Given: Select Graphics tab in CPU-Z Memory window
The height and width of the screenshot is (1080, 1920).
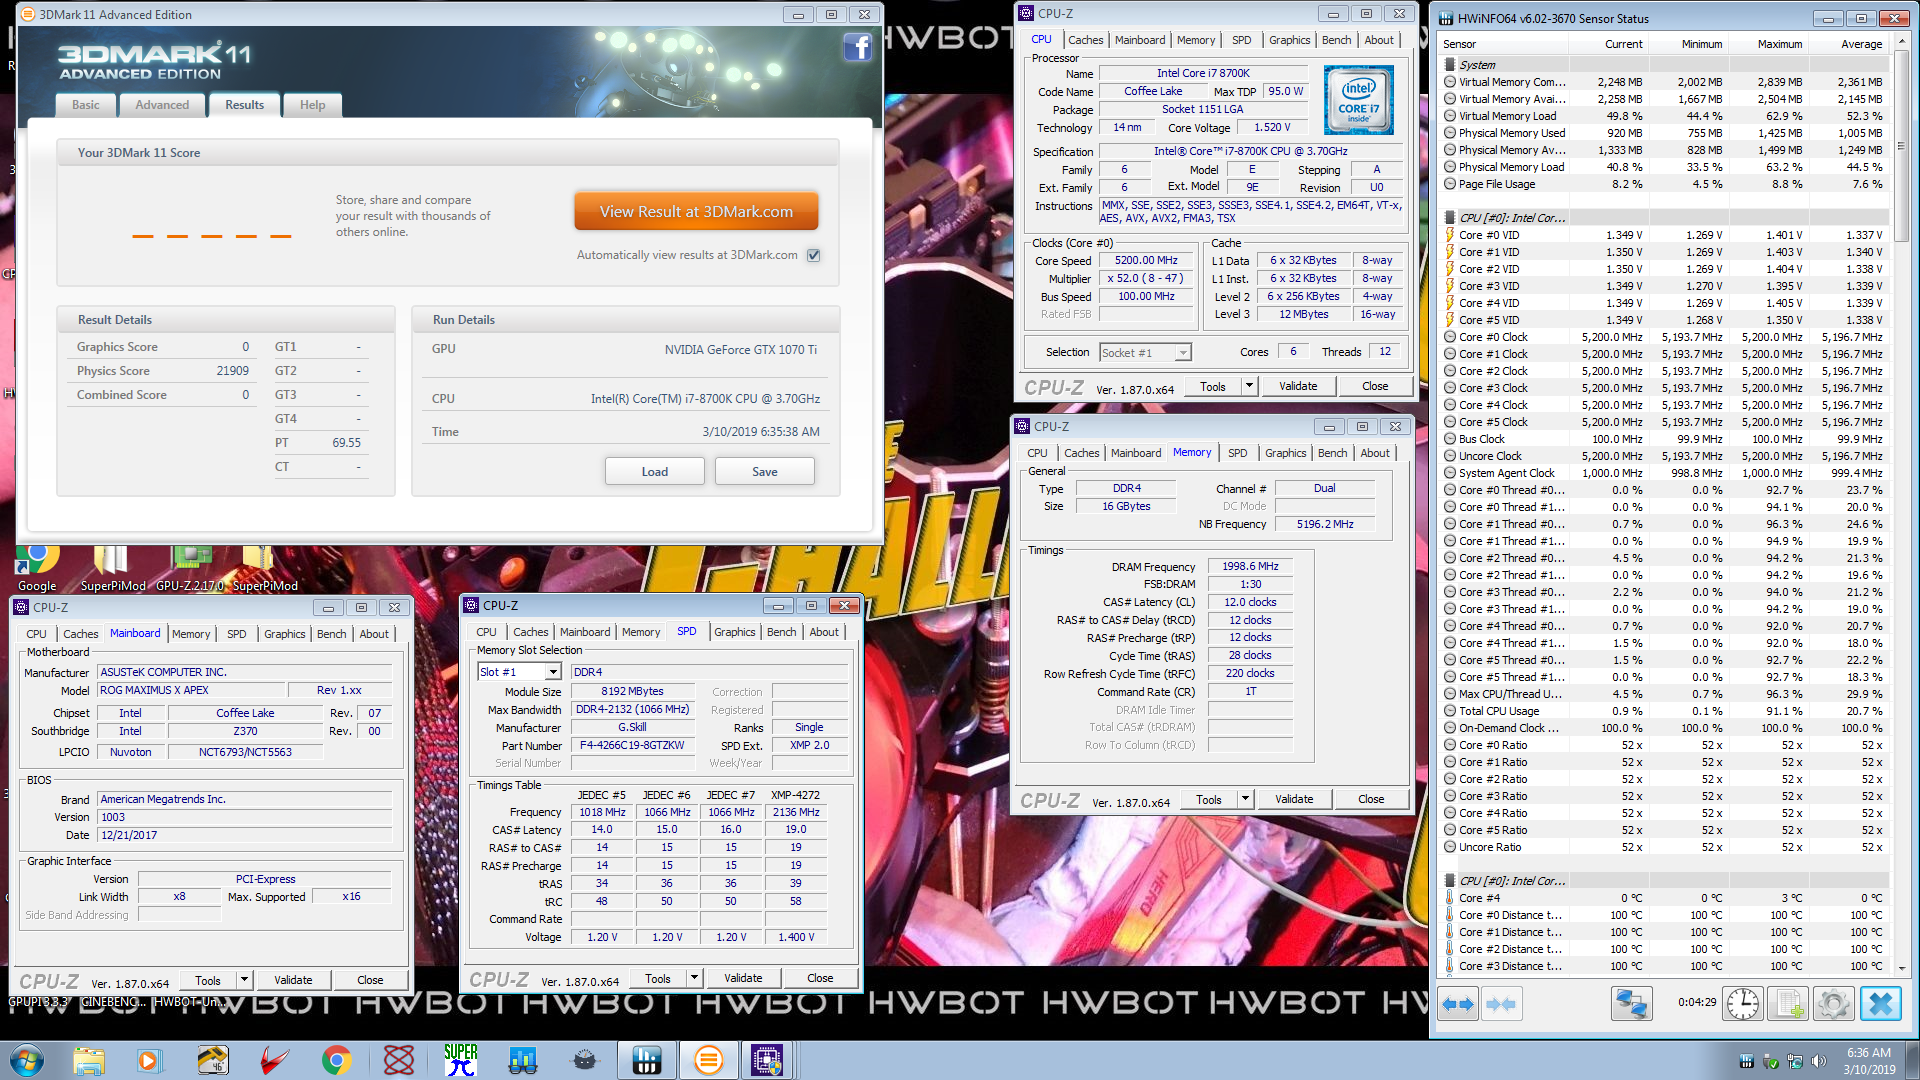Looking at the screenshot, I should [x=1285, y=453].
